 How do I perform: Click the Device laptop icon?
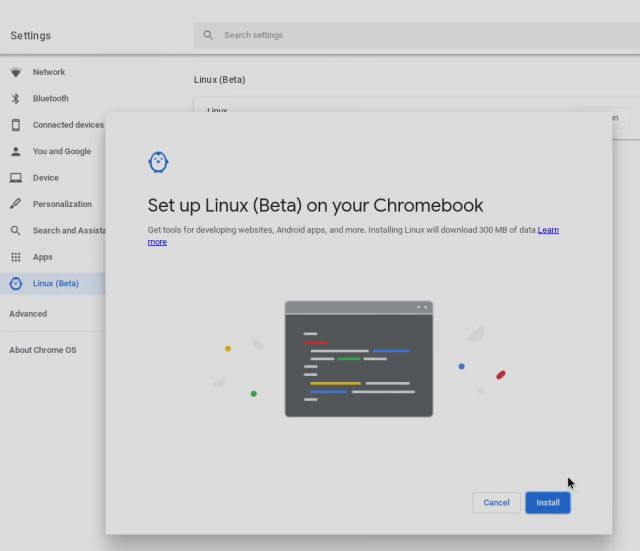pos(16,178)
